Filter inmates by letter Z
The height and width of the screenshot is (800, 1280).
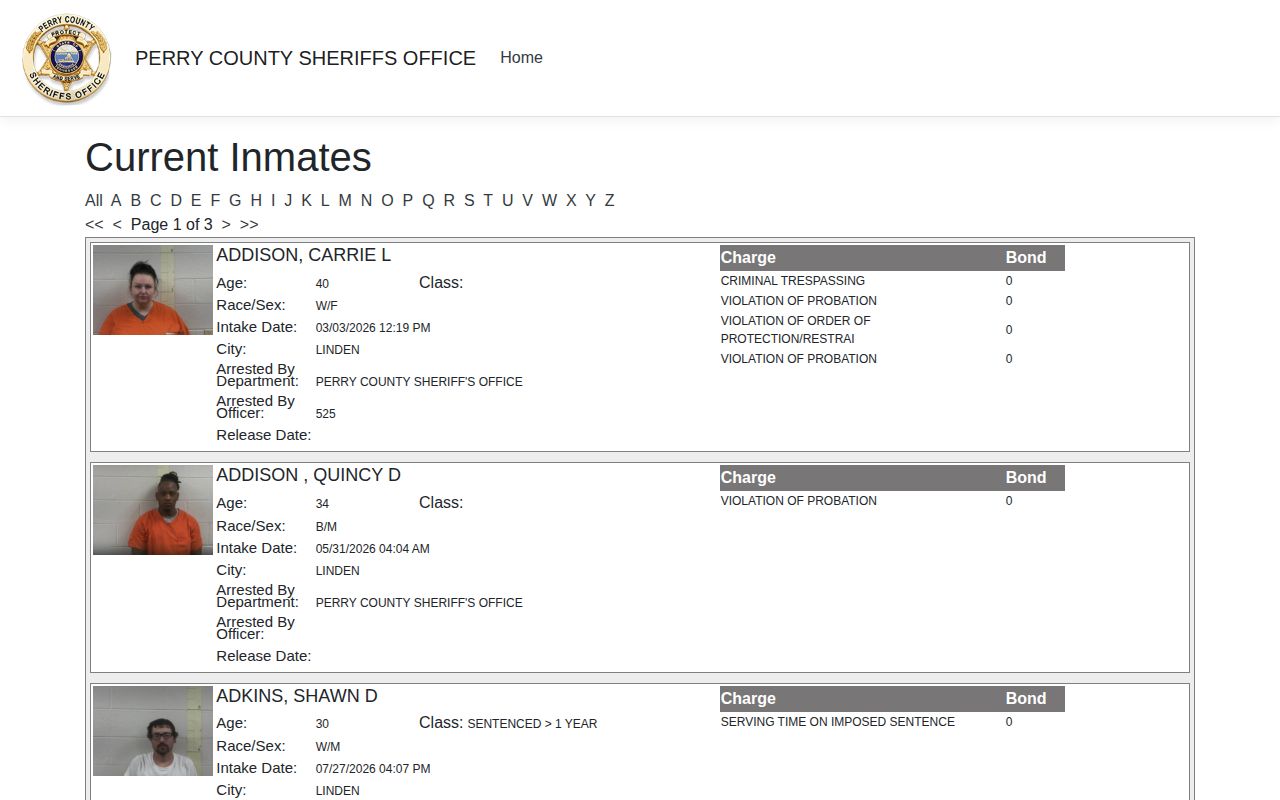[x=609, y=200]
